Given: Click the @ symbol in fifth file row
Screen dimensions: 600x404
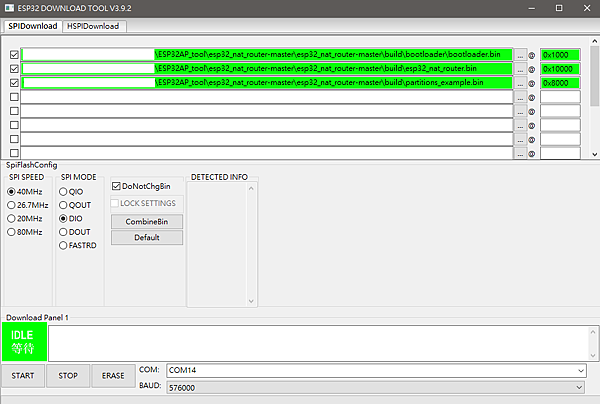Looking at the screenshot, I should [x=532, y=112].
